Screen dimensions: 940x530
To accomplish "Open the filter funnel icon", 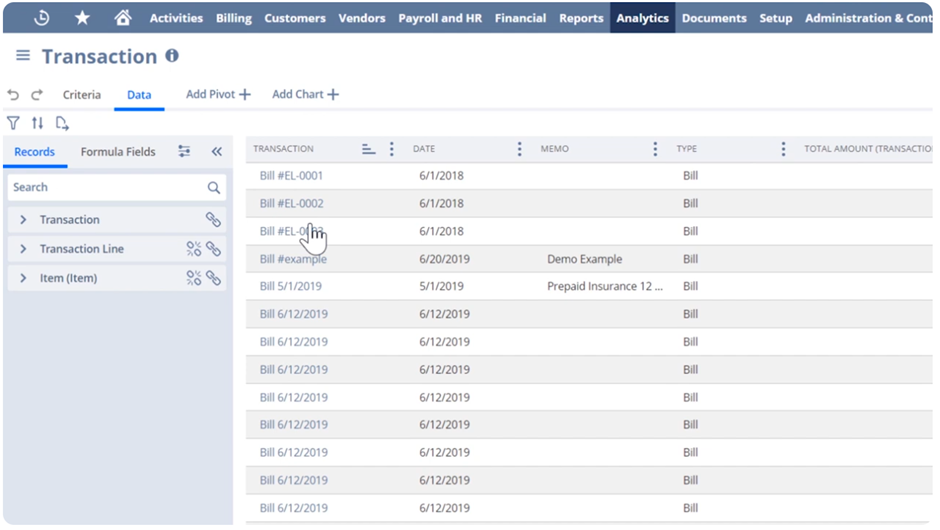I will click(x=13, y=124).
